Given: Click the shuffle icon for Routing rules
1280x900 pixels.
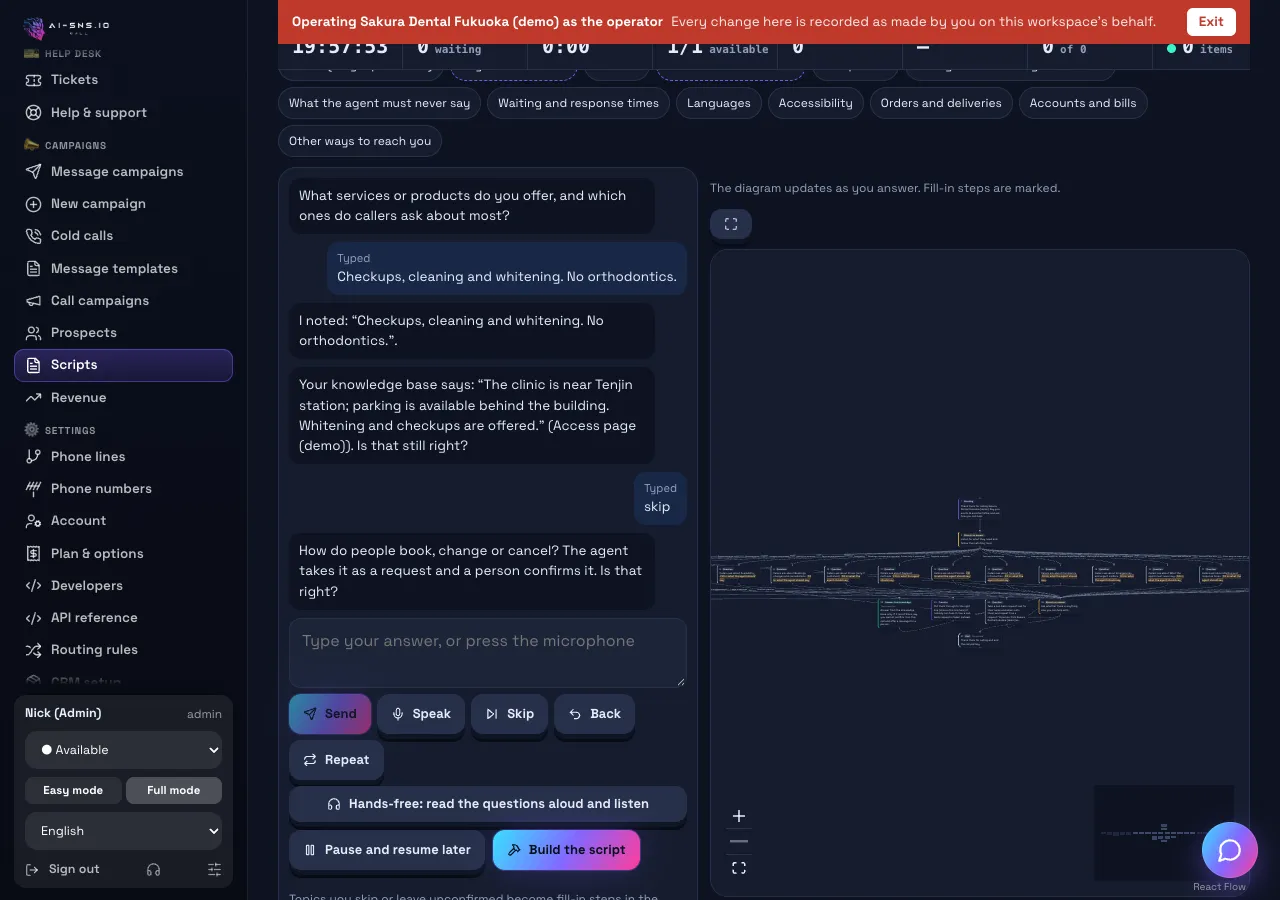Looking at the screenshot, I should pyautogui.click(x=34, y=650).
